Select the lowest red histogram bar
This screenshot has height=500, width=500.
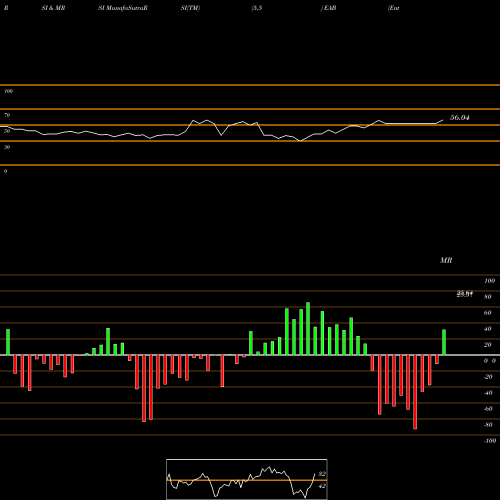point(415,392)
